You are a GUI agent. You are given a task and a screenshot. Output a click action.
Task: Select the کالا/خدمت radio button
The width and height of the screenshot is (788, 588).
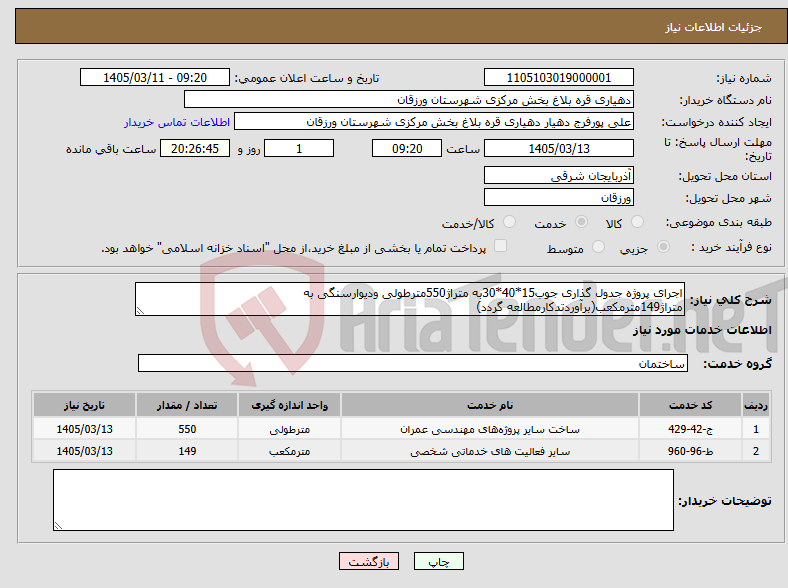click(x=510, y=222)
